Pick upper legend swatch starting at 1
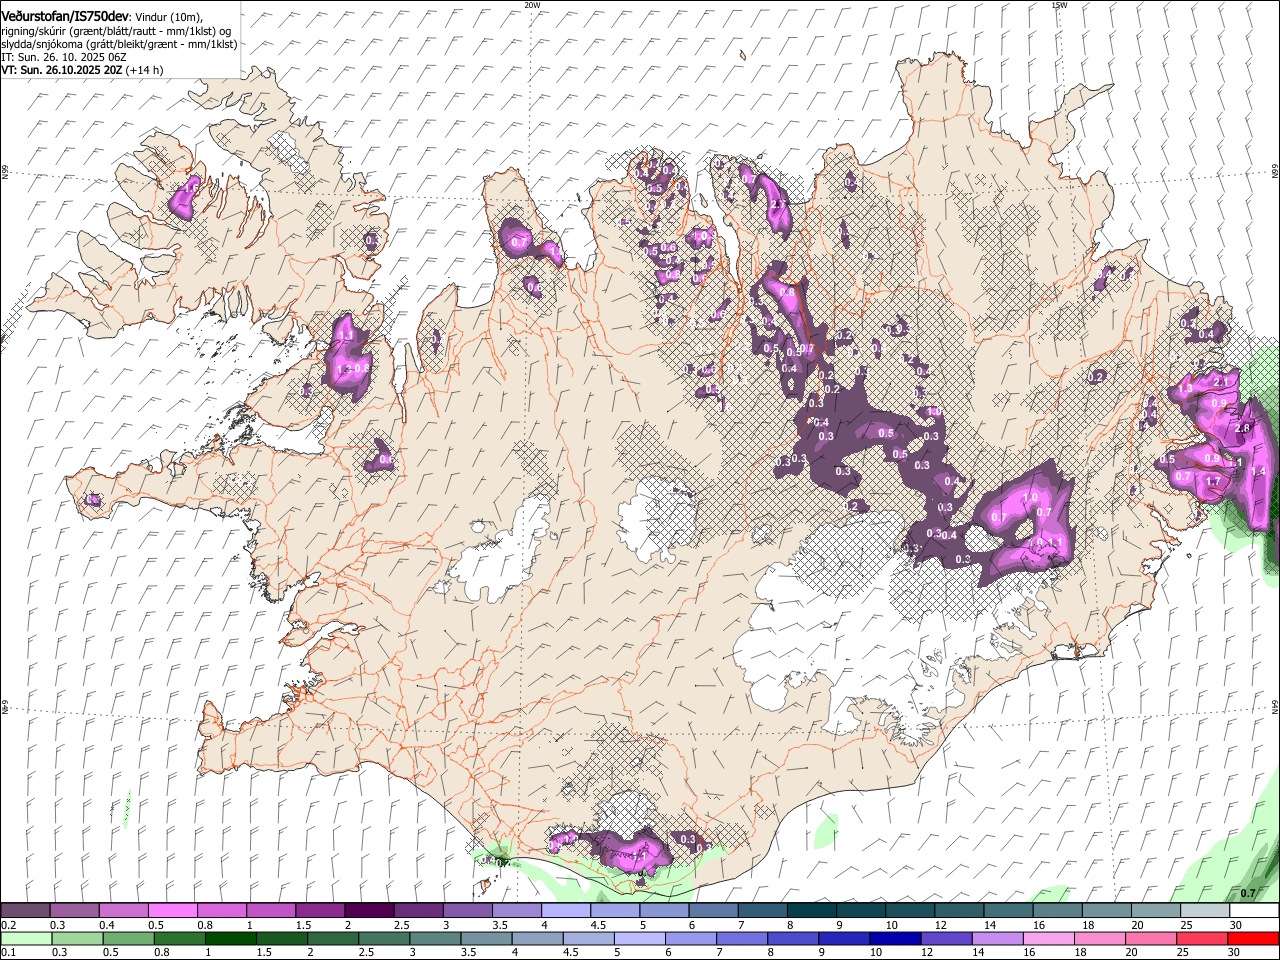This screenshot has width=1280, height=960. [x=270, y=911]
